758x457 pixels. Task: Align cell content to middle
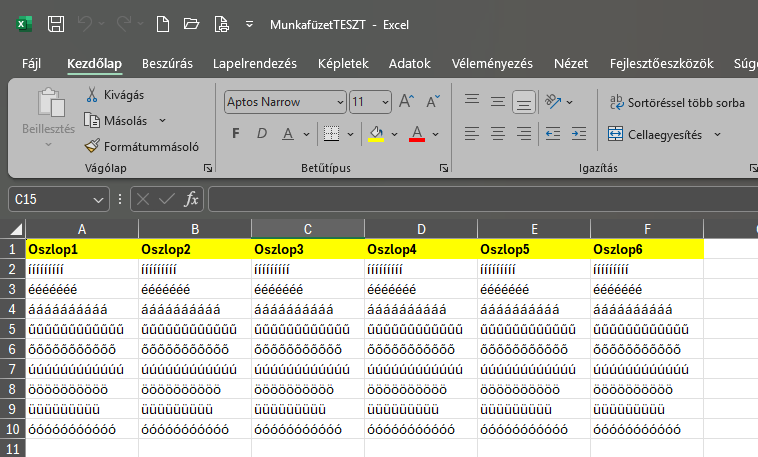(498, 102)
